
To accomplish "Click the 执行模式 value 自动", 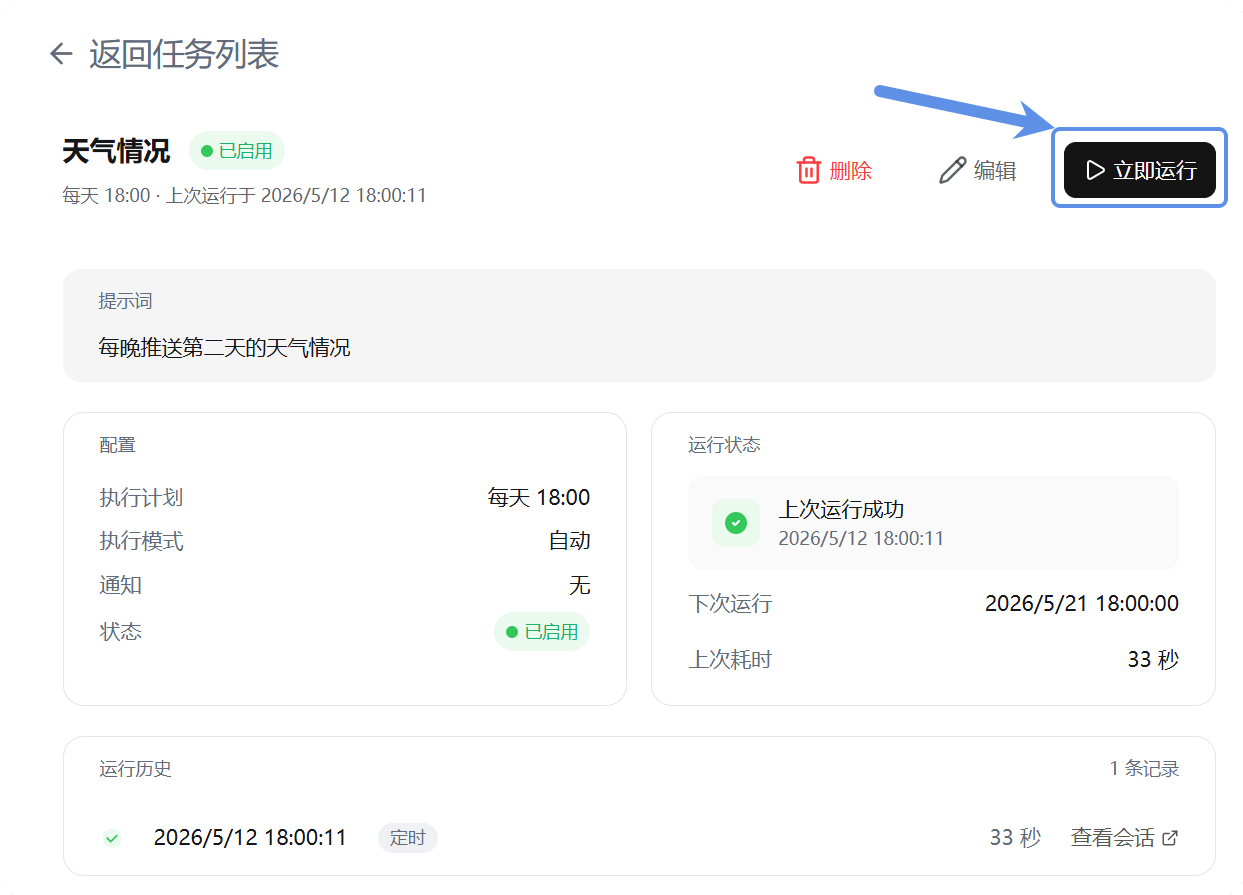I will [570, 541].
